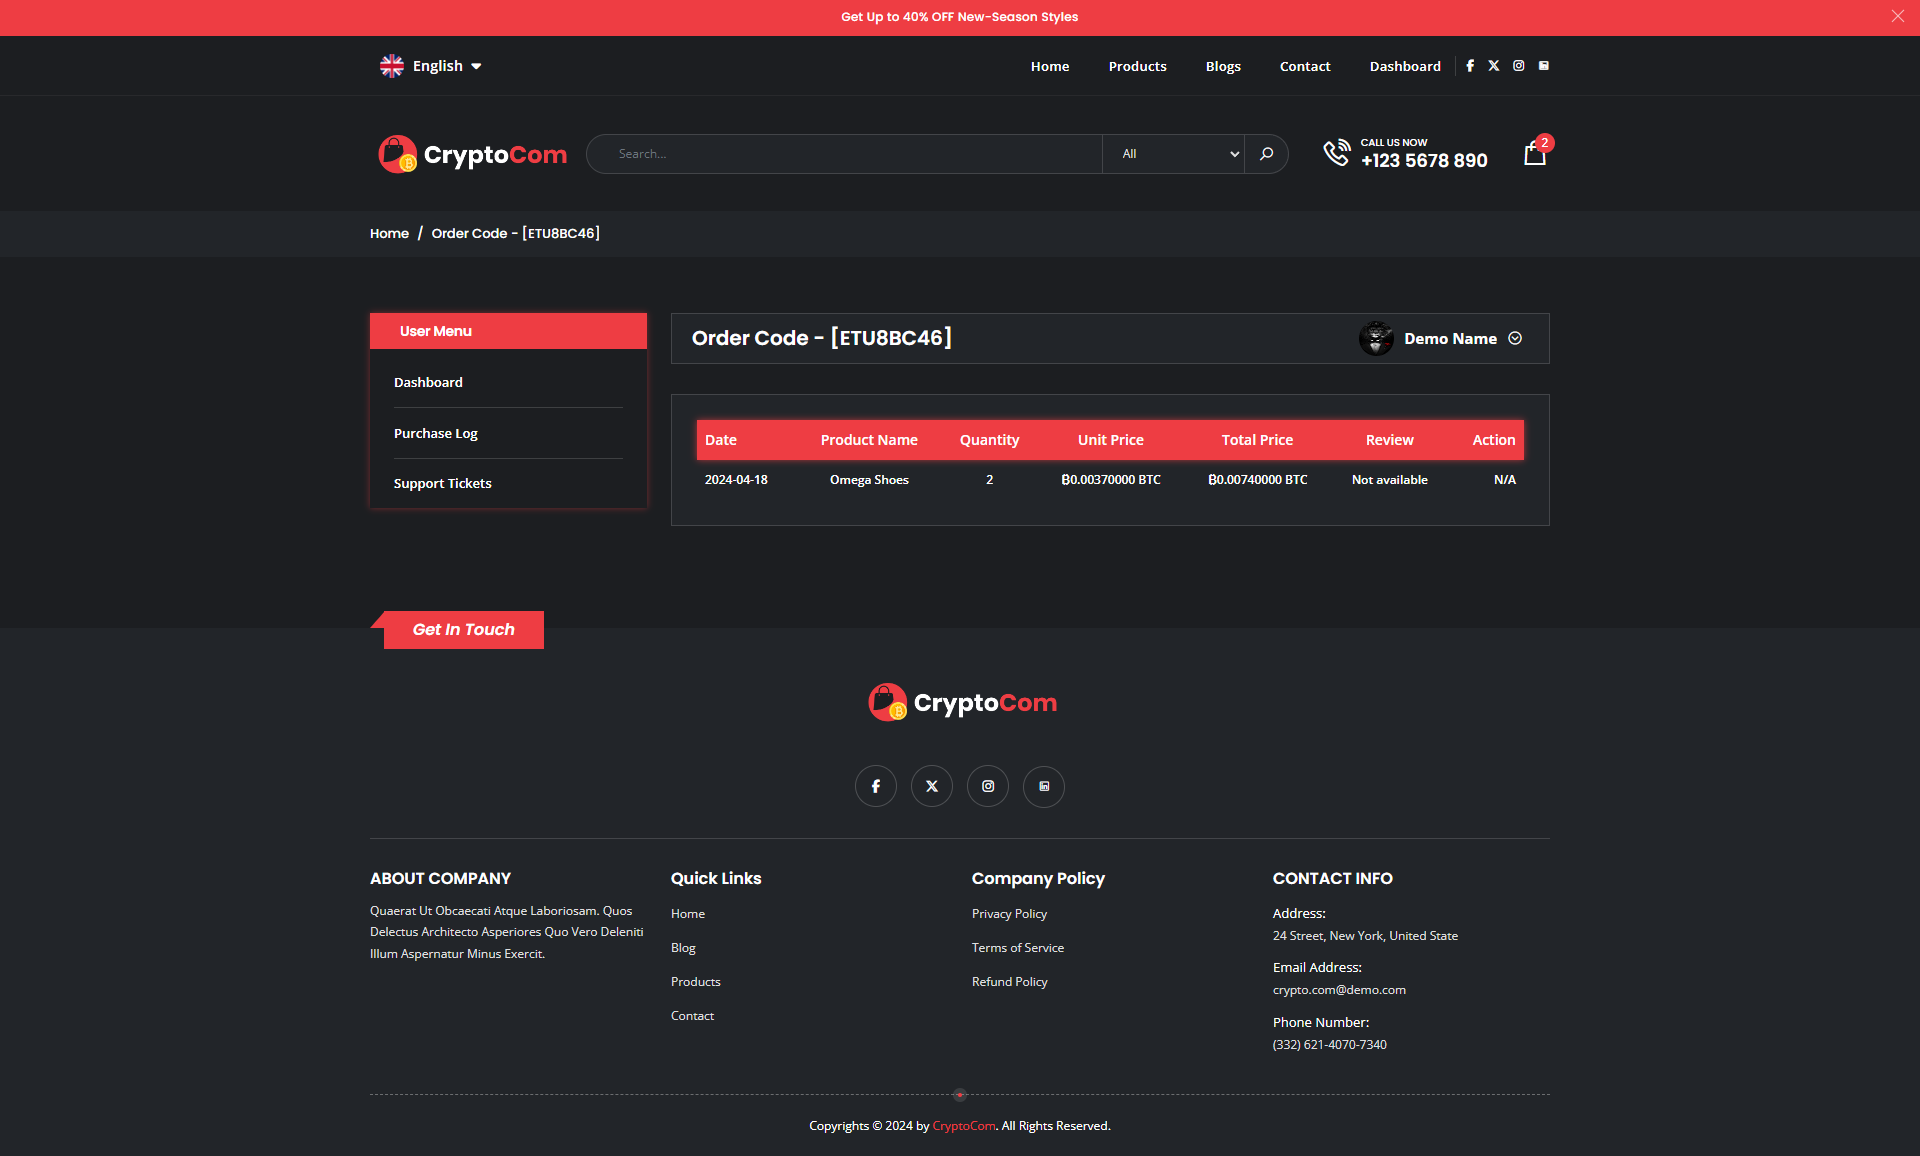Expand the English language dropdown

tap(432, 66)
